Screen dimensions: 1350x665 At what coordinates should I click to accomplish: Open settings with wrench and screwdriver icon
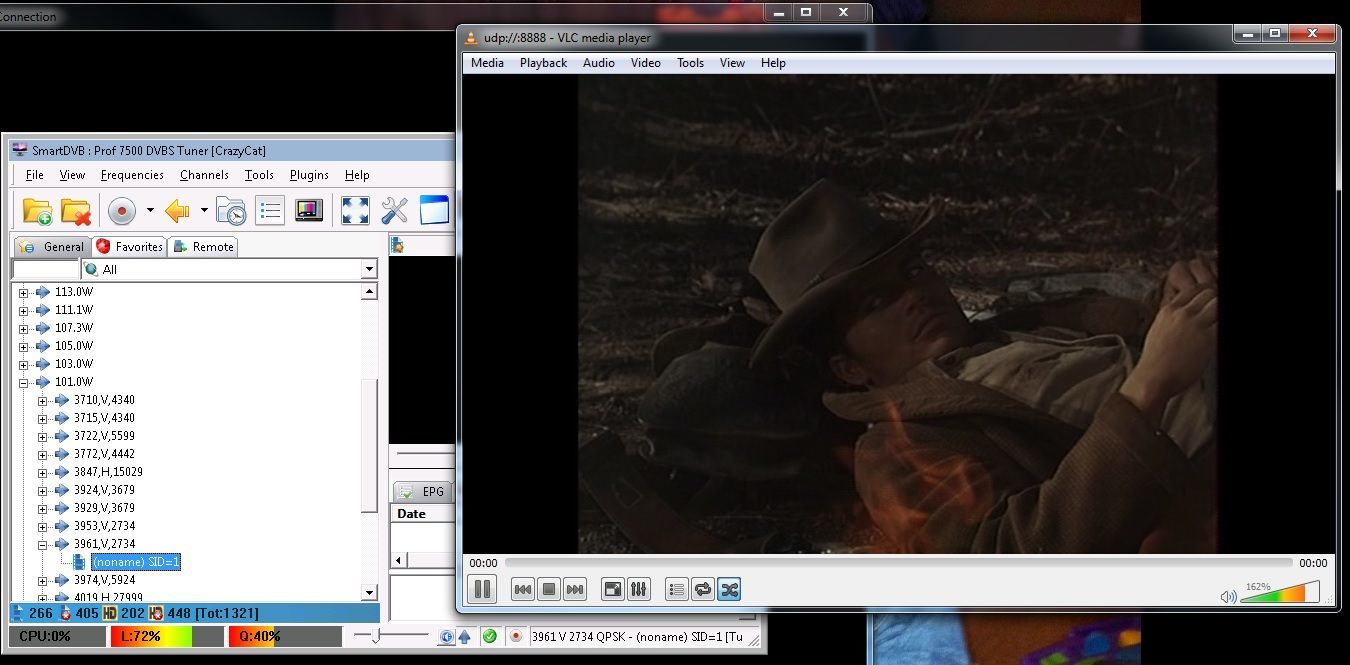click(394, 211)
